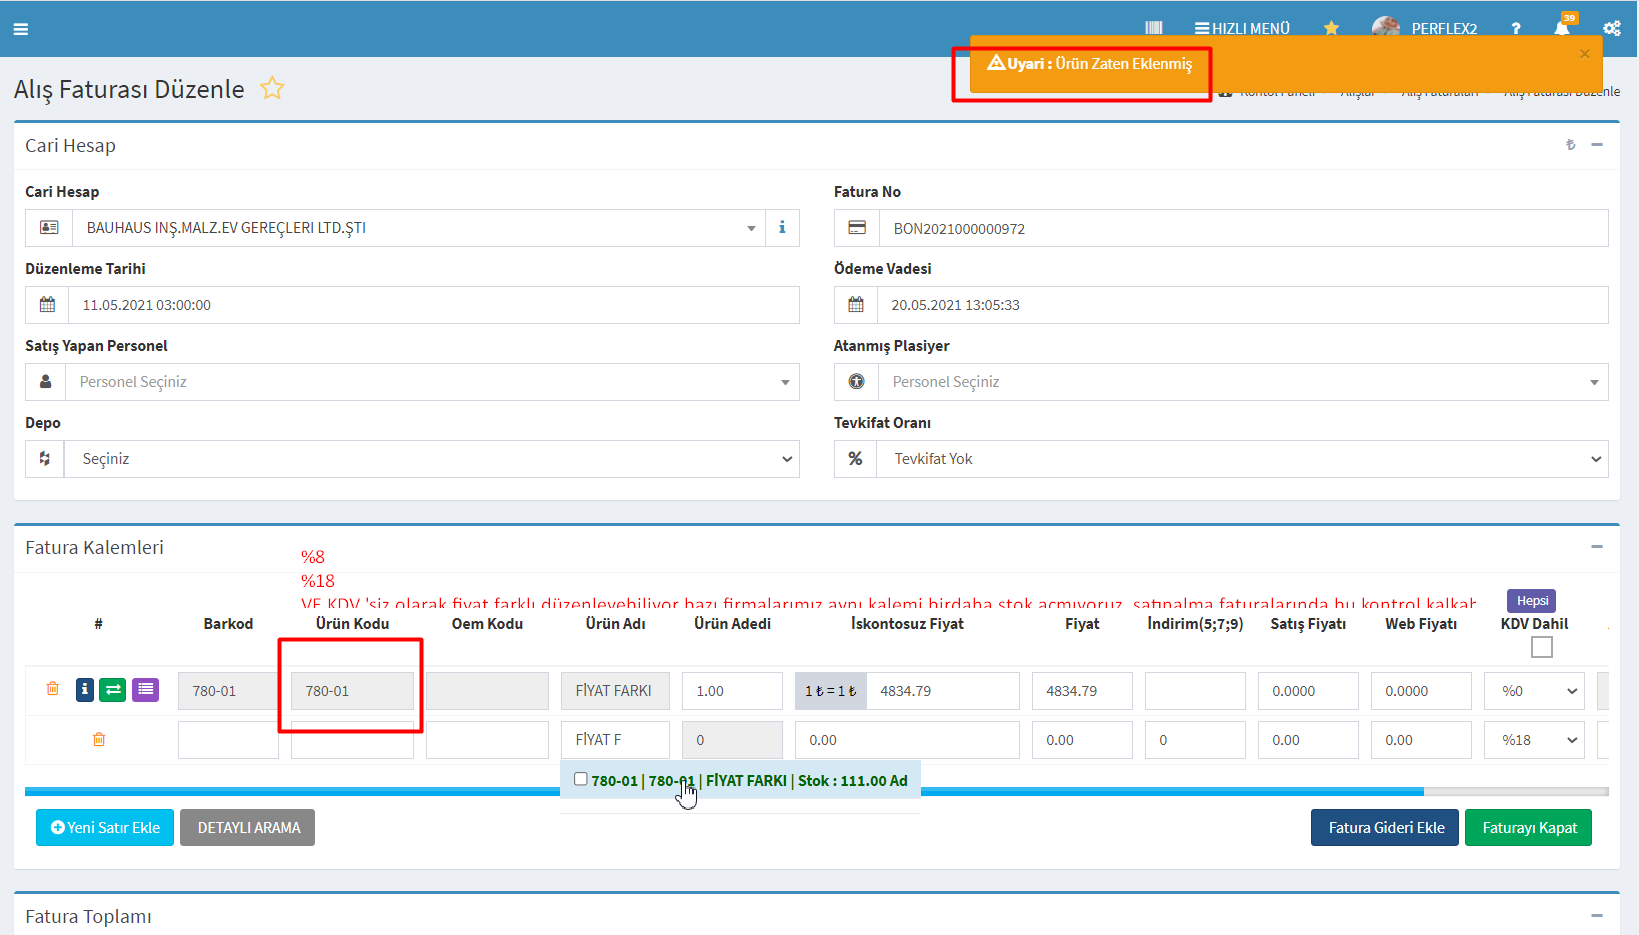Open the HIZLI MENÜ menu
The height and width of the screenshot is (935, 1639).
(x=1242, y=28)
